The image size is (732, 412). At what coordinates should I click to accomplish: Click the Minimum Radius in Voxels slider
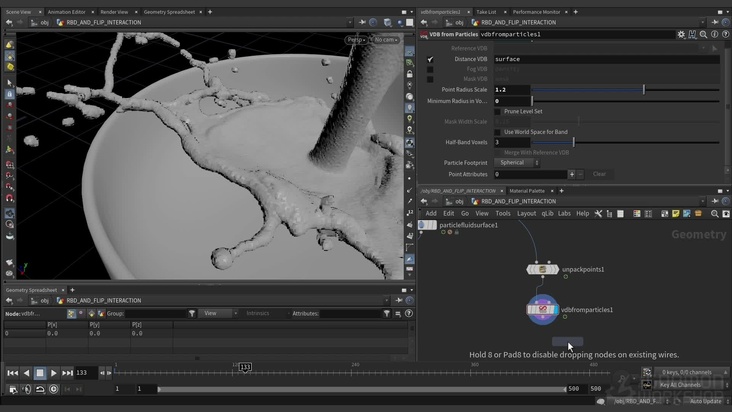[x=626, y=101]
